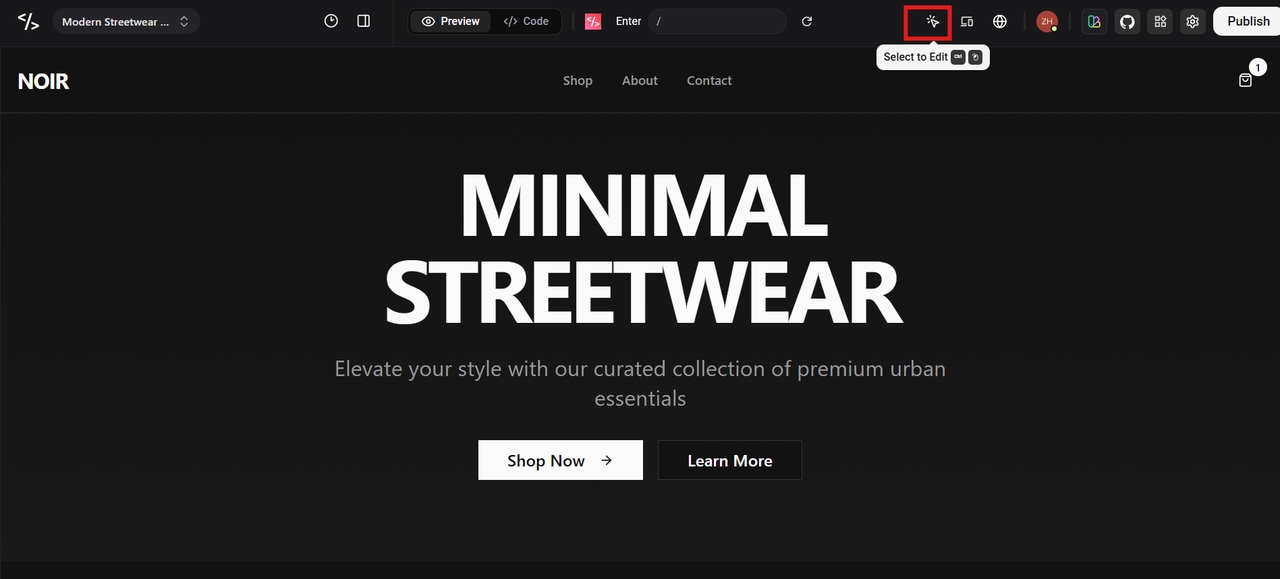The width and height of the screenshot is (1280, 579).
Task: Open the GitHub integration icon
Action: coord(1127,21)
